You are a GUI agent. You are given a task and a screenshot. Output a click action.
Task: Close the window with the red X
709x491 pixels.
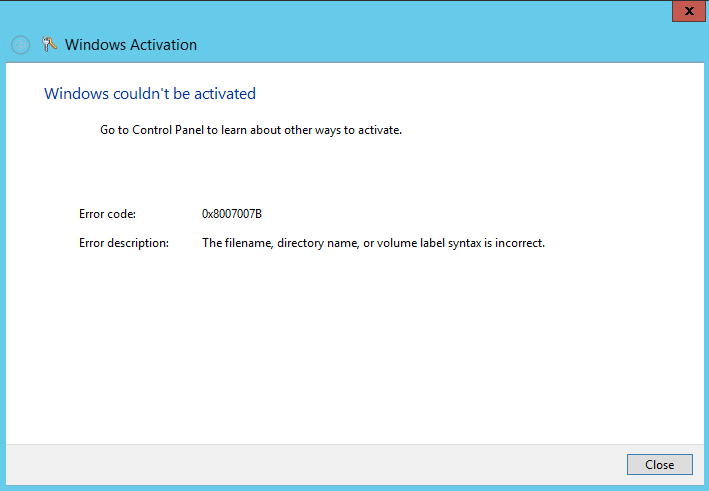(x=686, y=11)
